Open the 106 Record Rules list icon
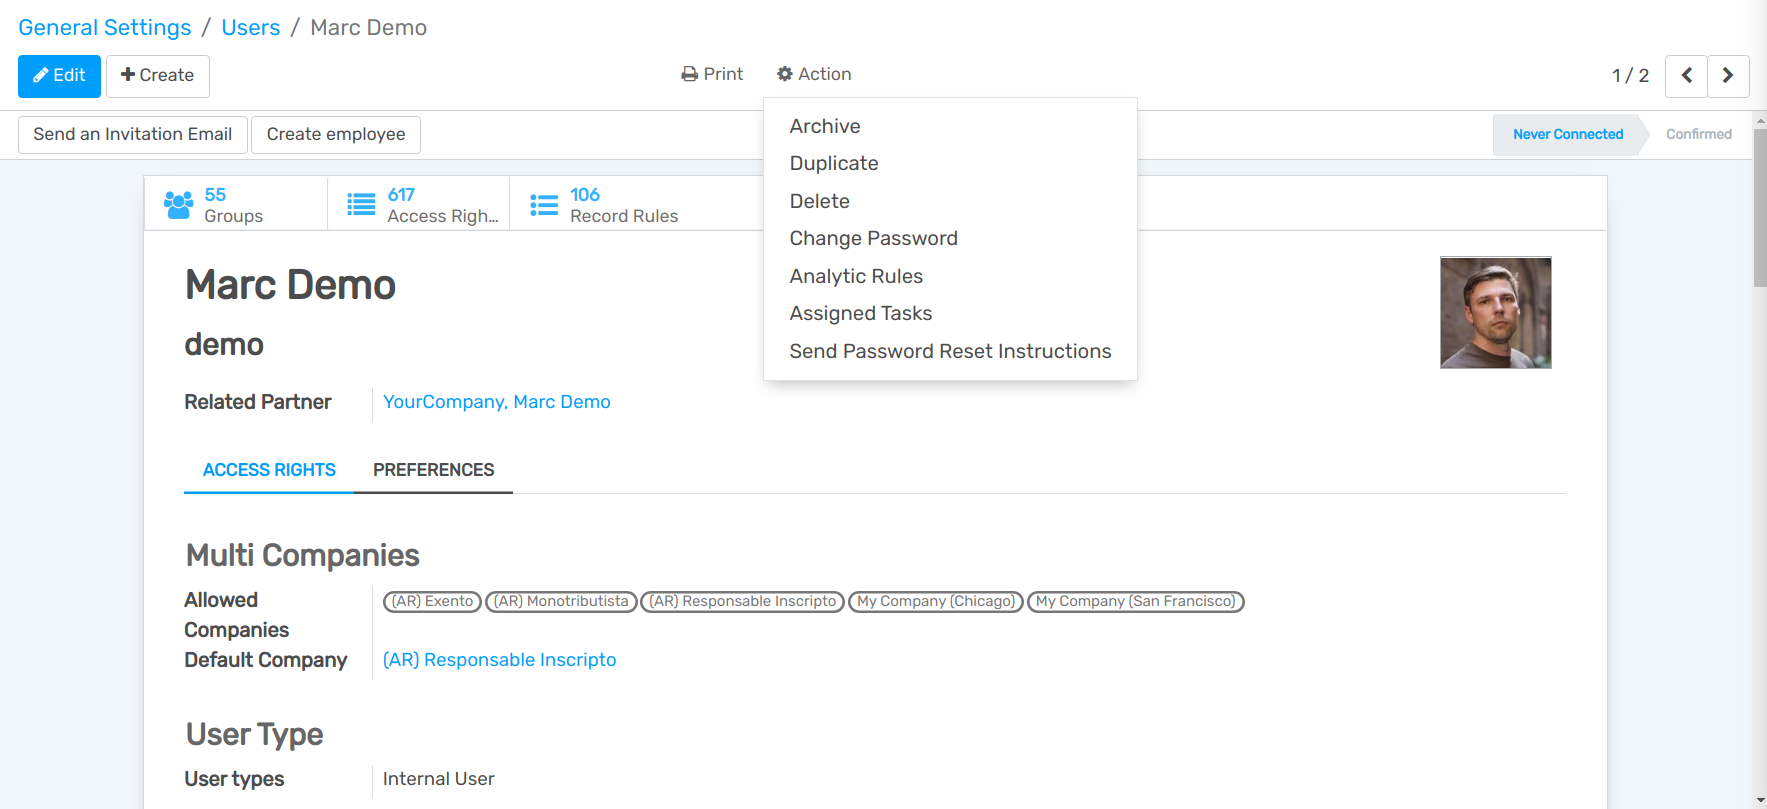Image resolution: width=1767 pixels, height=809 pixels. click(544, 205)
